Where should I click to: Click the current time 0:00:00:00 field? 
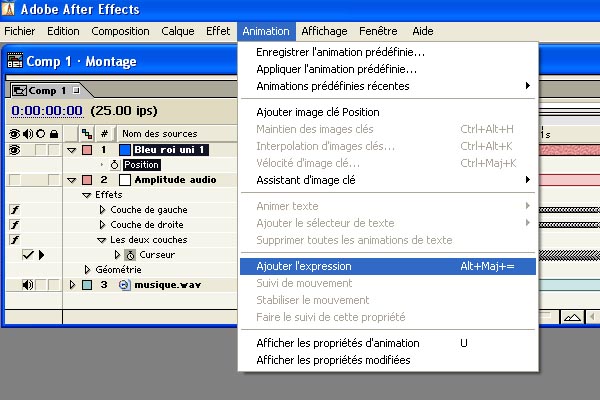tap(47, 111)
